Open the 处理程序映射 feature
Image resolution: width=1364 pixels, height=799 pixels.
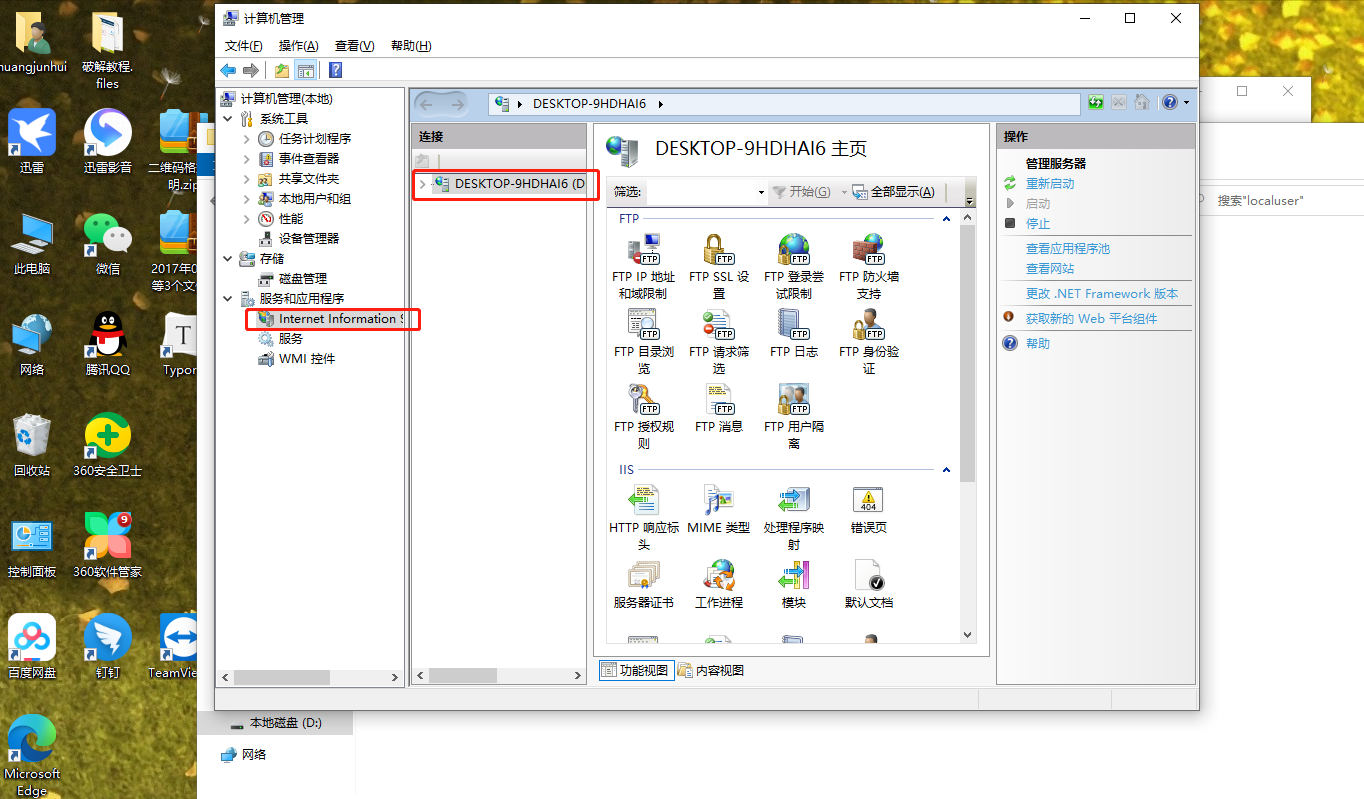pos(794,518)
